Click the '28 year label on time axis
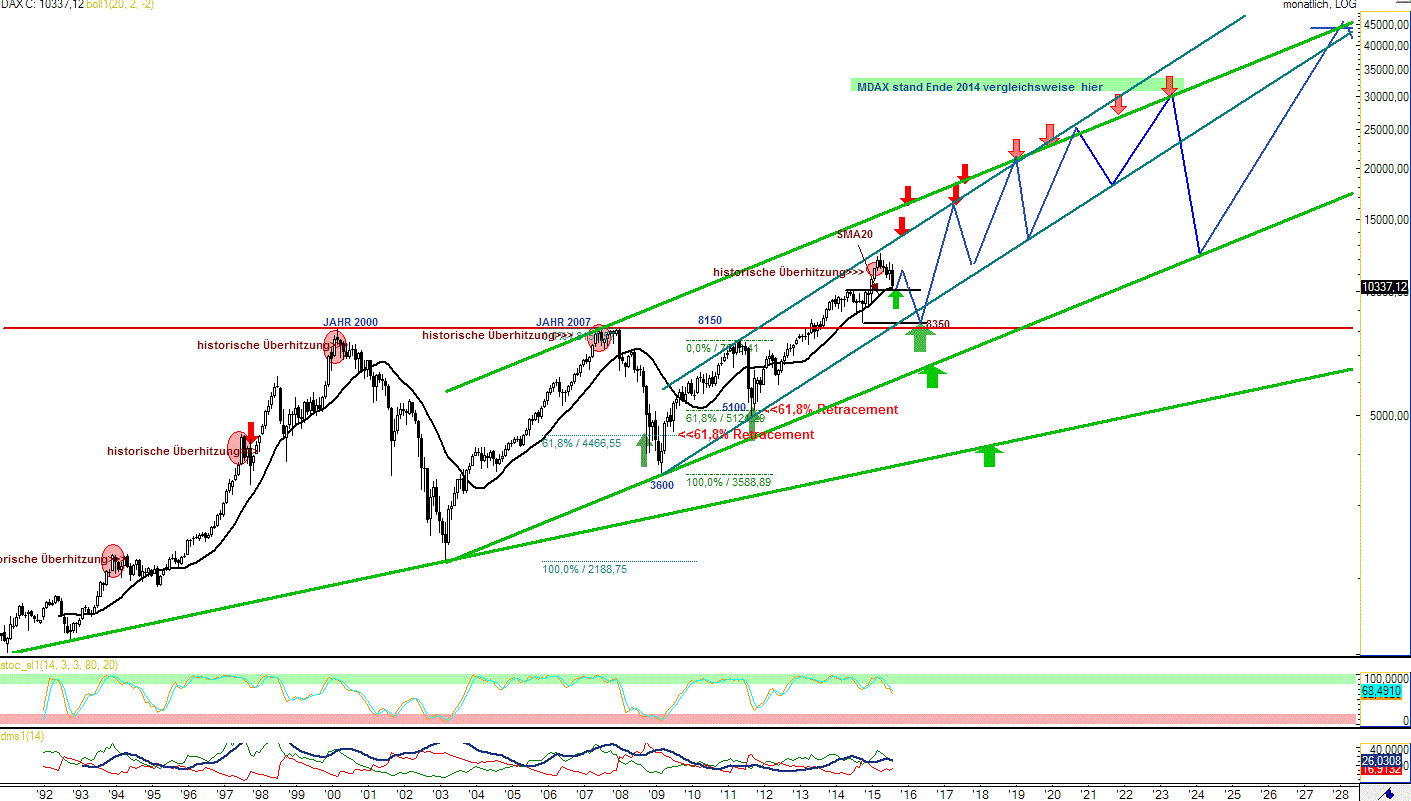The height and width of the screenshot is (801, 1411). coord(1340,794)
